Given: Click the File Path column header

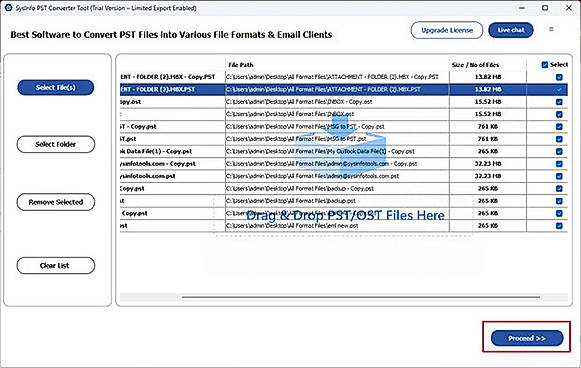Looking at the screenshot, I should tap(241, 64).
